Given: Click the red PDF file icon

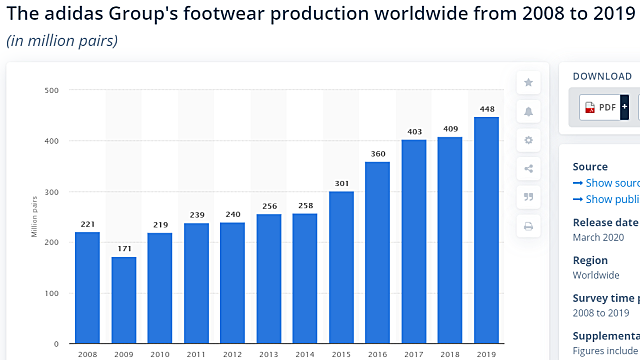Looking at the screenshot, I should tap(590, 107).
